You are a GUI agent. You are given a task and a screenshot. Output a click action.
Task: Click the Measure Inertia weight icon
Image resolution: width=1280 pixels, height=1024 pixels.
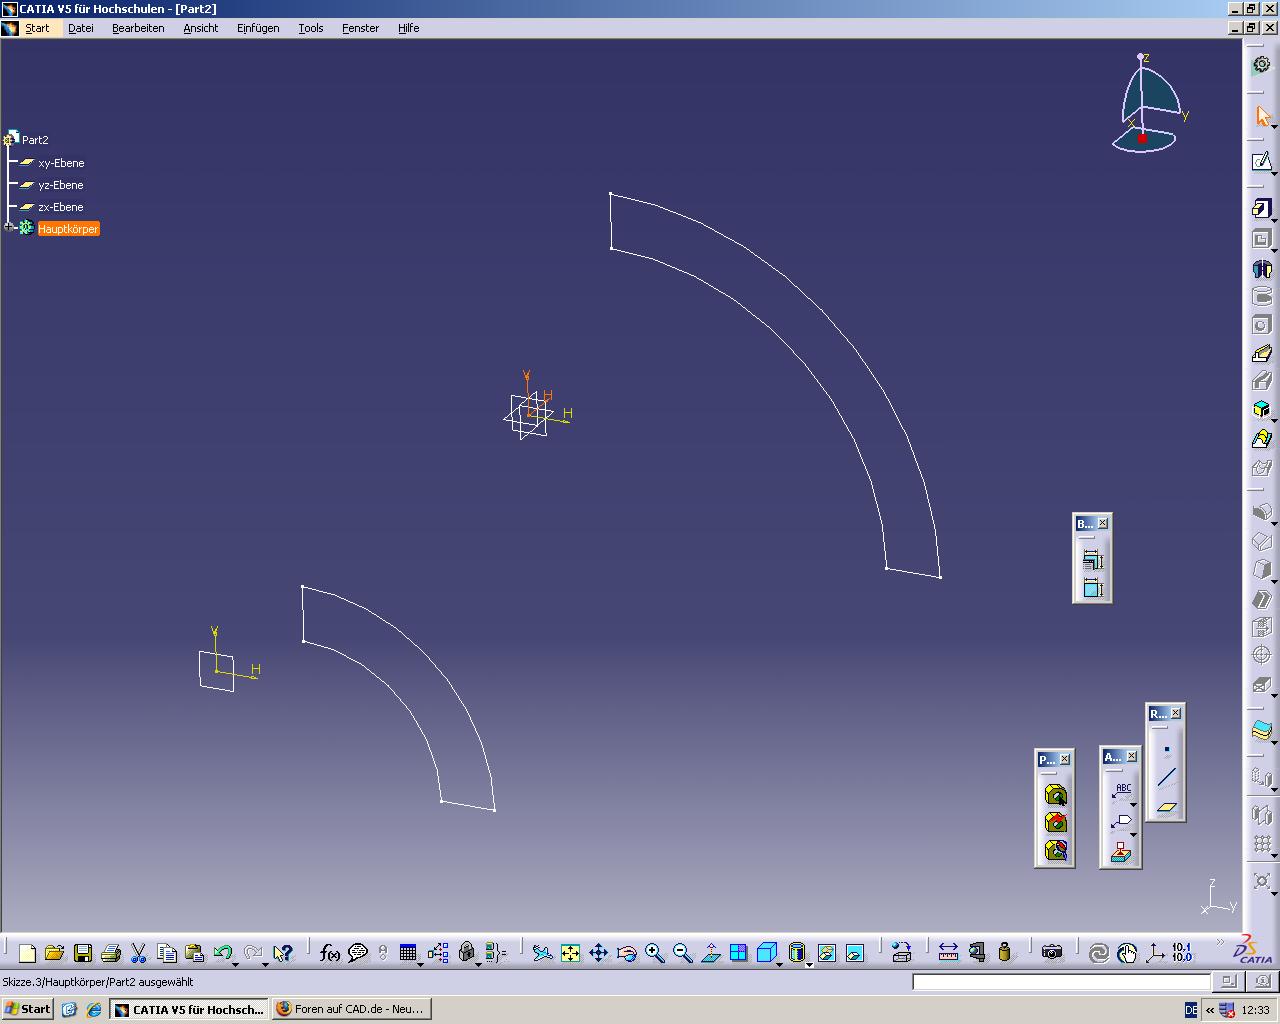click(x=1005, y=953)
